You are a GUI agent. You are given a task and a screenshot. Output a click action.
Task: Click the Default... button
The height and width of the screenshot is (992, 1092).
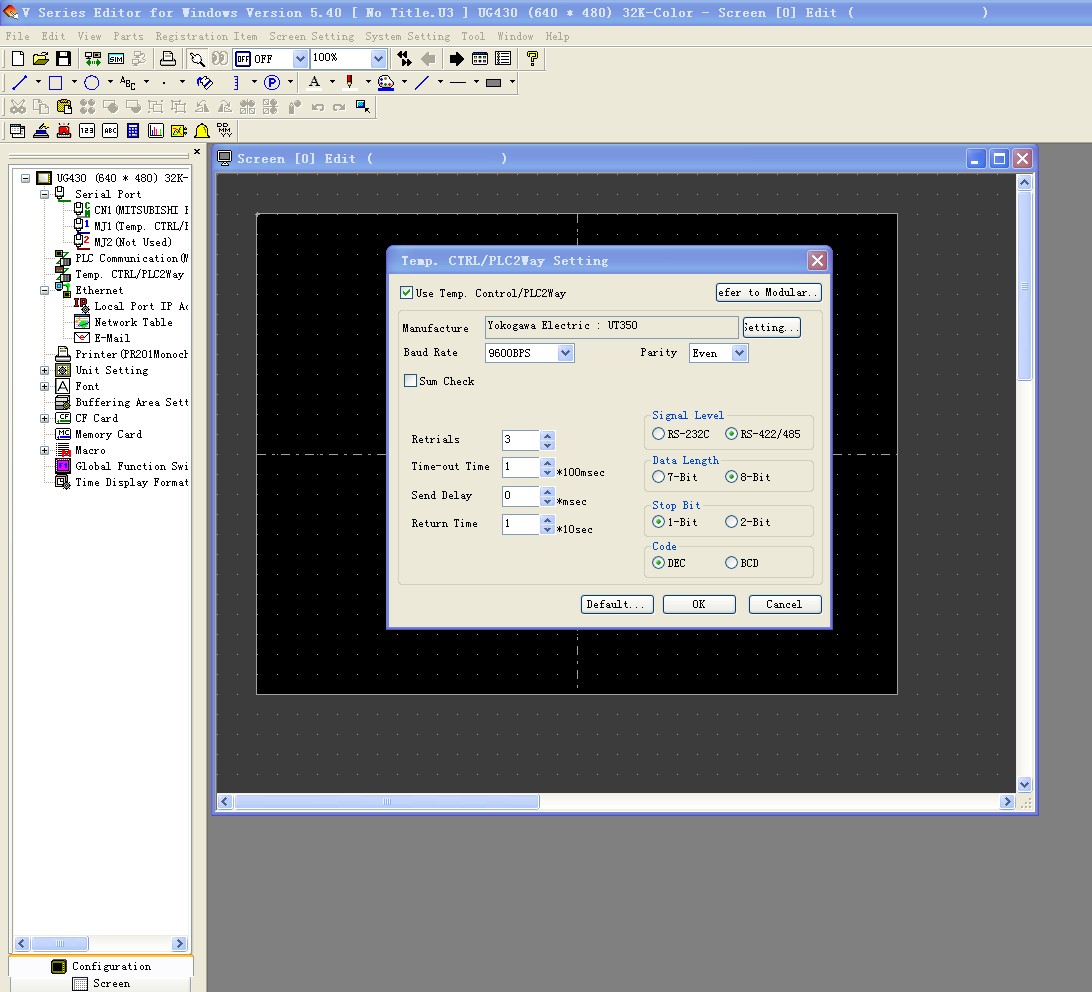pyautogui.click(x=617, y=604)
